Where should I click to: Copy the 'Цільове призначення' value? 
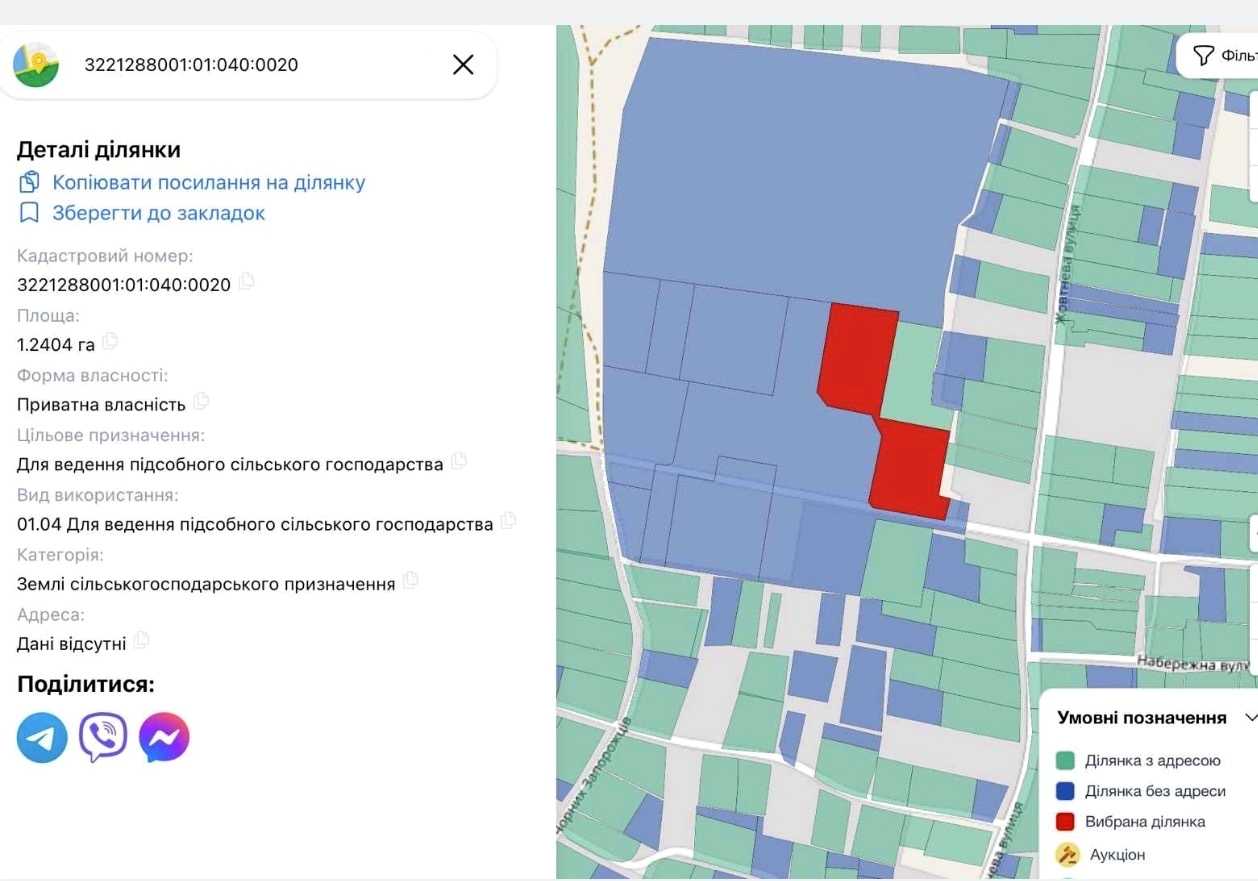click(459, 462)
